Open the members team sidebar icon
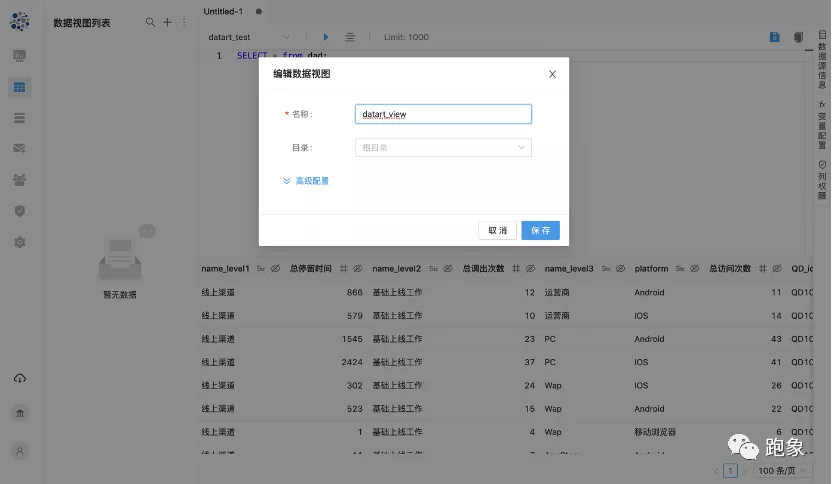This screenshot has height=484, width=832. [20, 180]
